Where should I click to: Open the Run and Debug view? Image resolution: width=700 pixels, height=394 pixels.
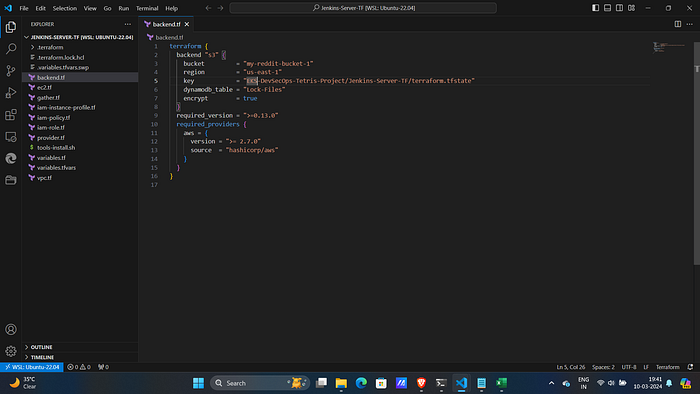11,93
